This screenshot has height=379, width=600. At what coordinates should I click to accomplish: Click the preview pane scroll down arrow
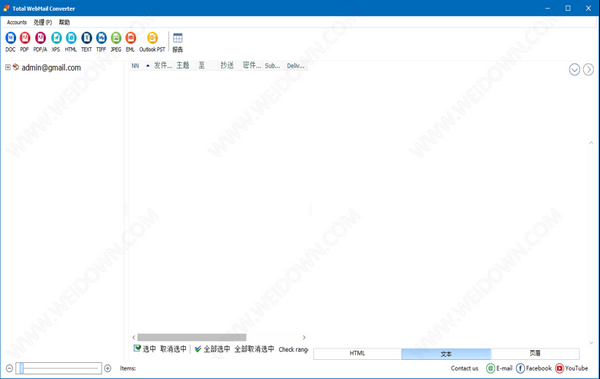(x=591, y=343)
